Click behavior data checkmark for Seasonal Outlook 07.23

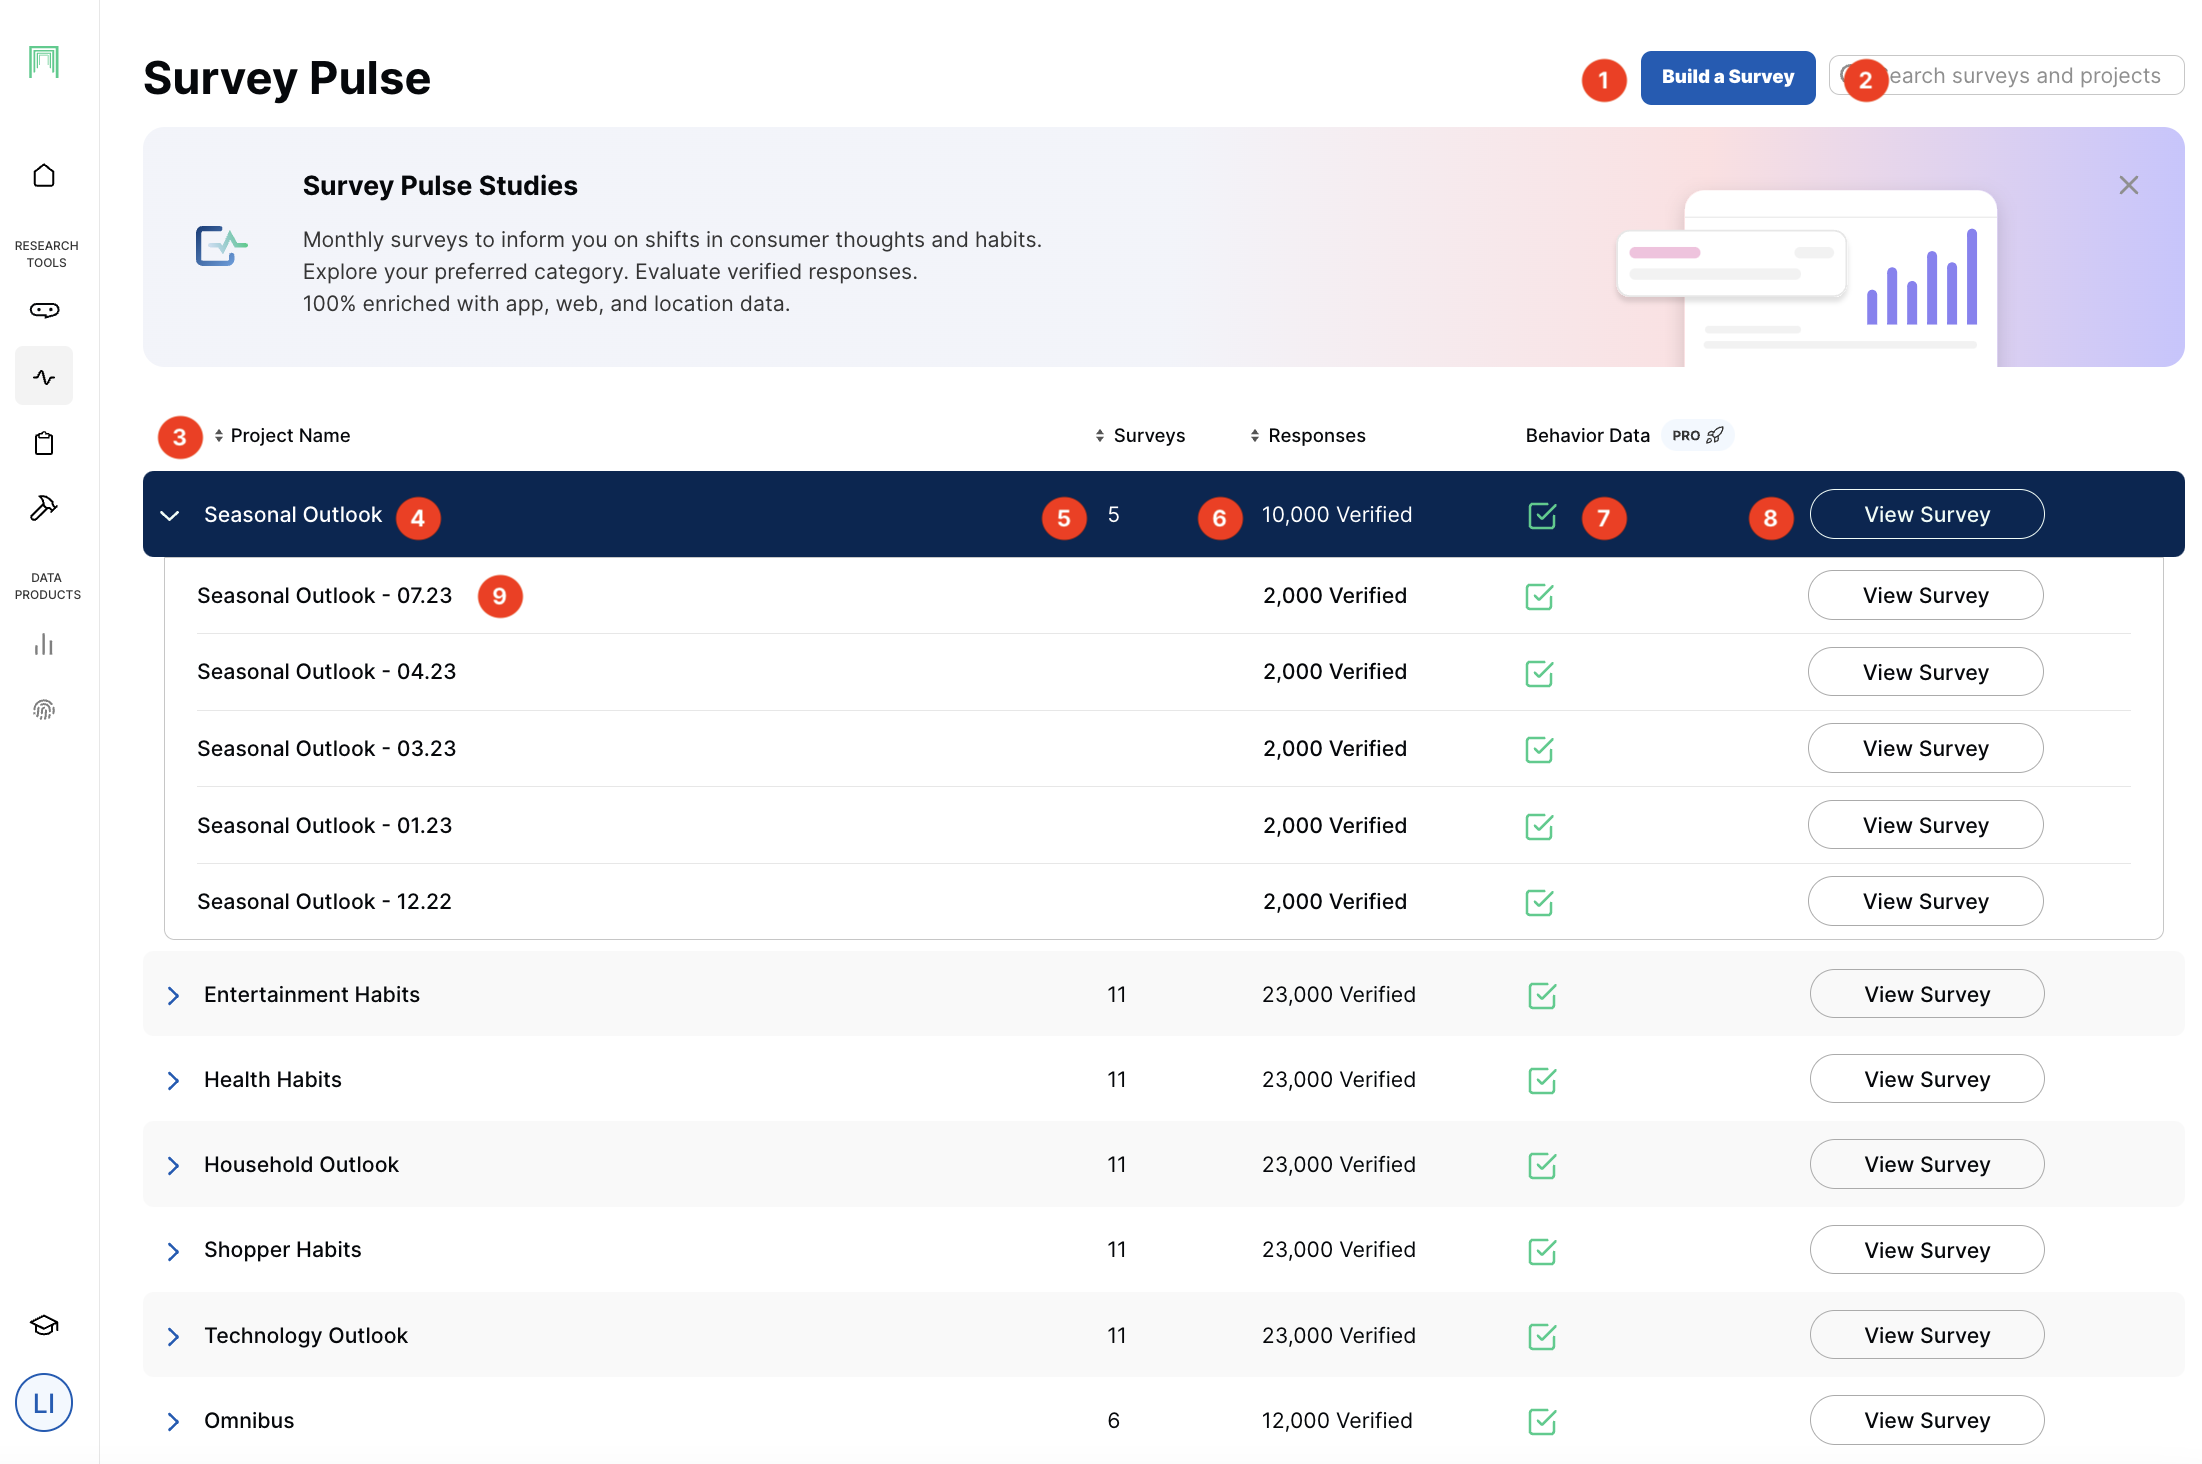pos(1539,597)
